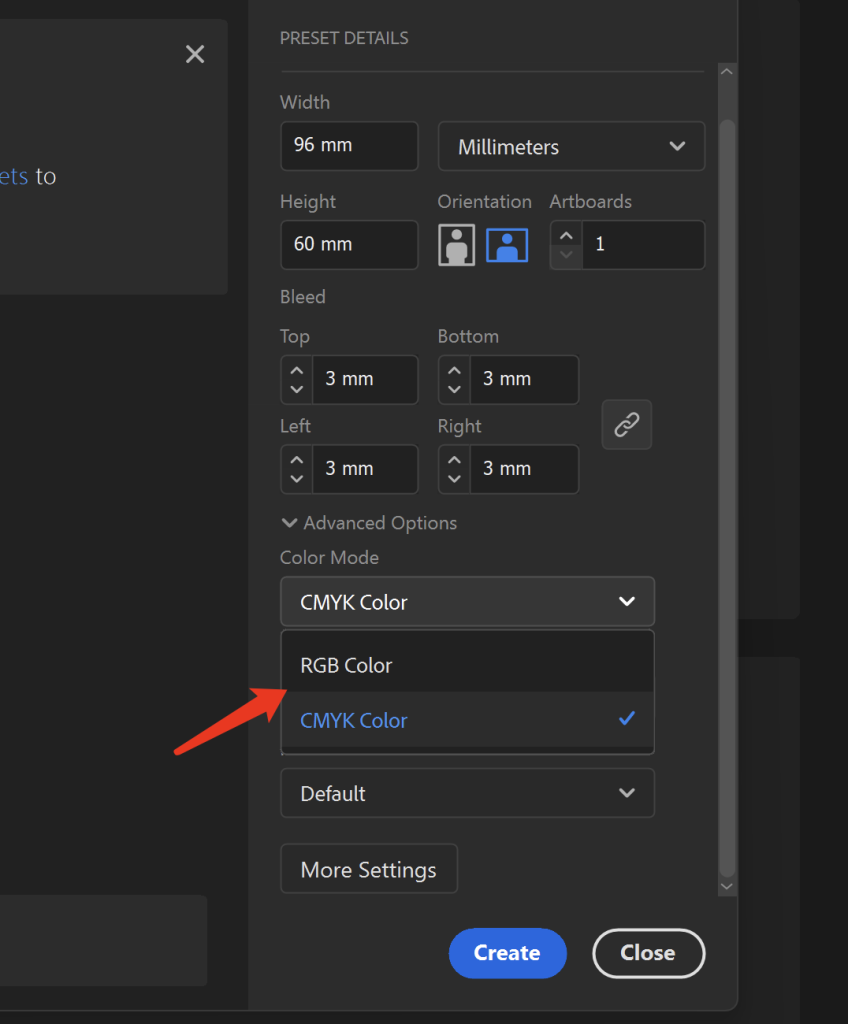Decrease the Right bleed value

[x=455, y=479]
